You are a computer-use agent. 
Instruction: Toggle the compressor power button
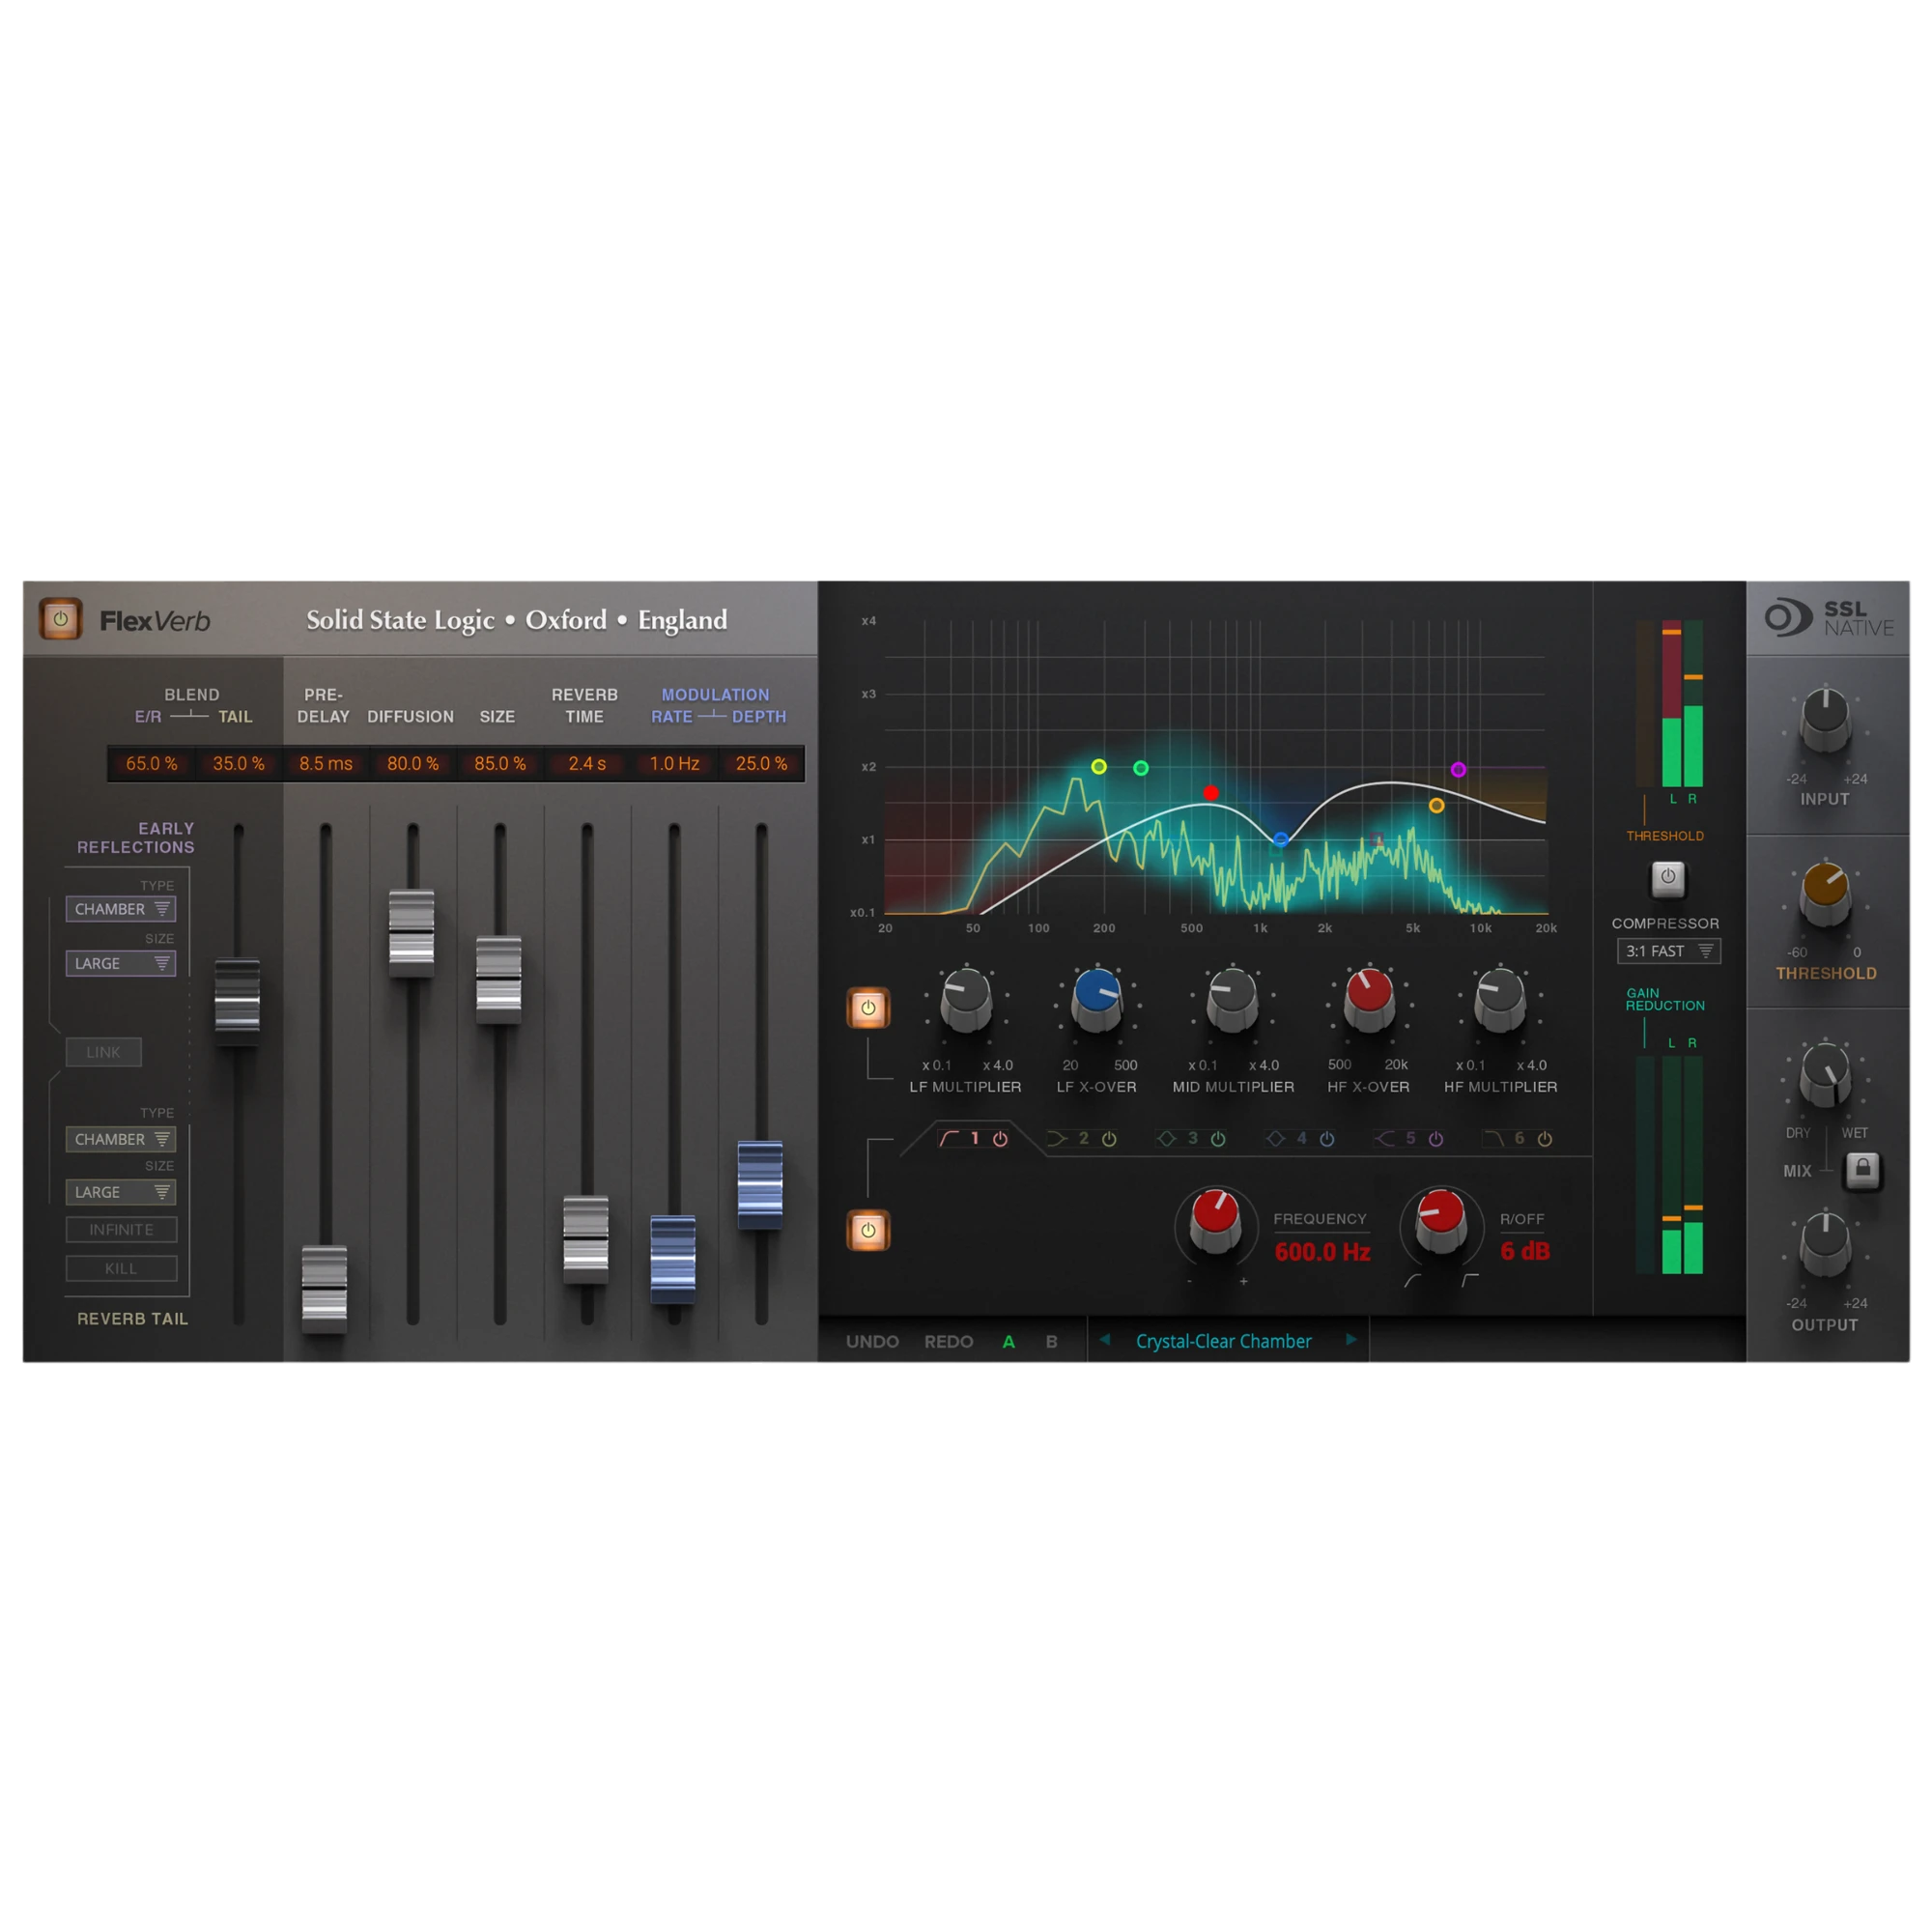[1667, 878]
